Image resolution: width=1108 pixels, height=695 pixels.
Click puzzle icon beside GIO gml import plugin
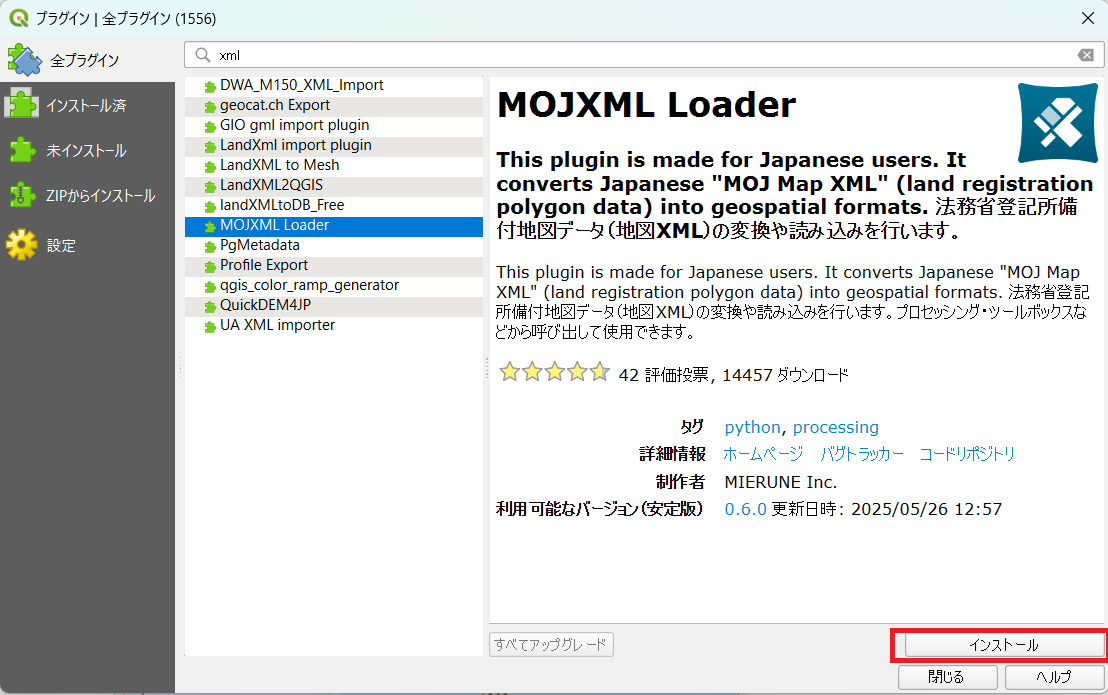[210, 126]
